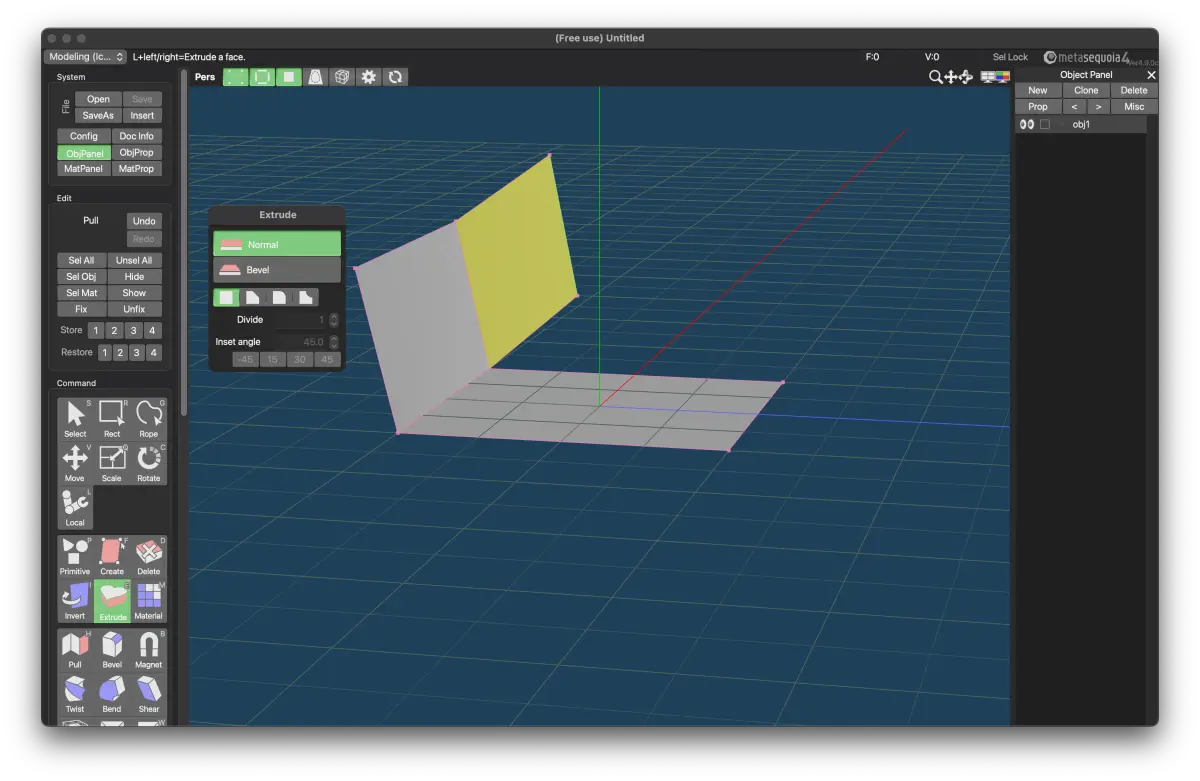The image size is (1200, 781).
Task: Activate the Rotate command icon
Action: [149, 463]
